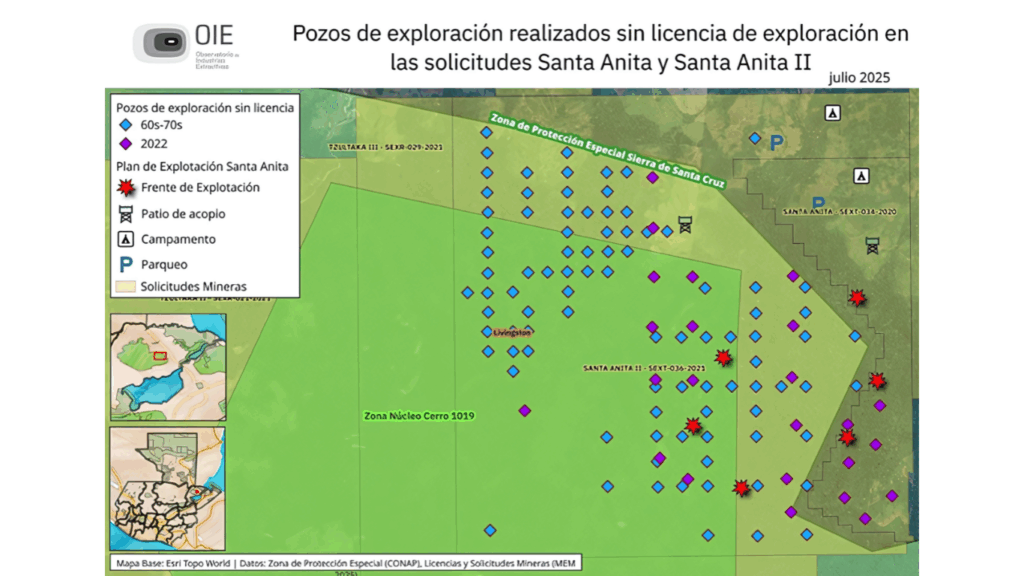Image resolution: width=1024 pixels, height=576 pixels.
Task: Click the '60s-70s' legend label
Action: point(161,125)
